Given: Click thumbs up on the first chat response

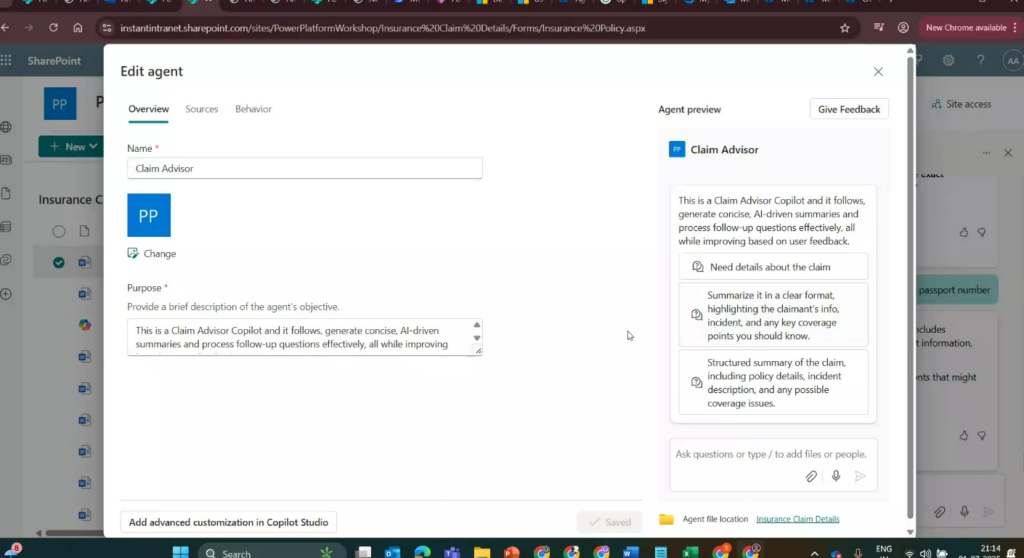Looking at the screenshot, I should 963,233.
